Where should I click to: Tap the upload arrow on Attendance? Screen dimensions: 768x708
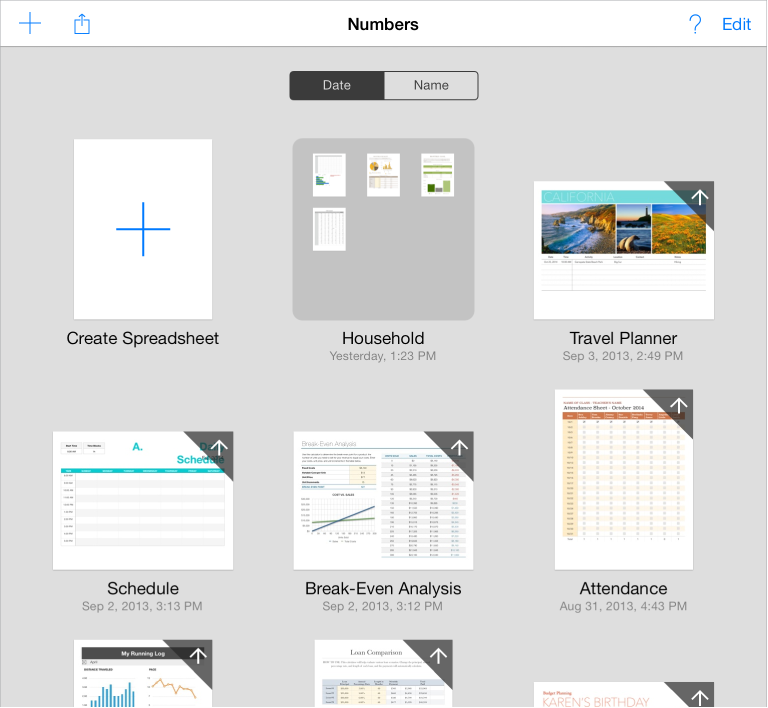[678, 405]
